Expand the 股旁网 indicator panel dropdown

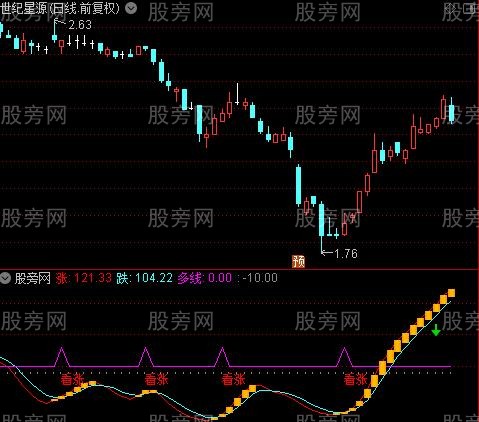(6, 278)
